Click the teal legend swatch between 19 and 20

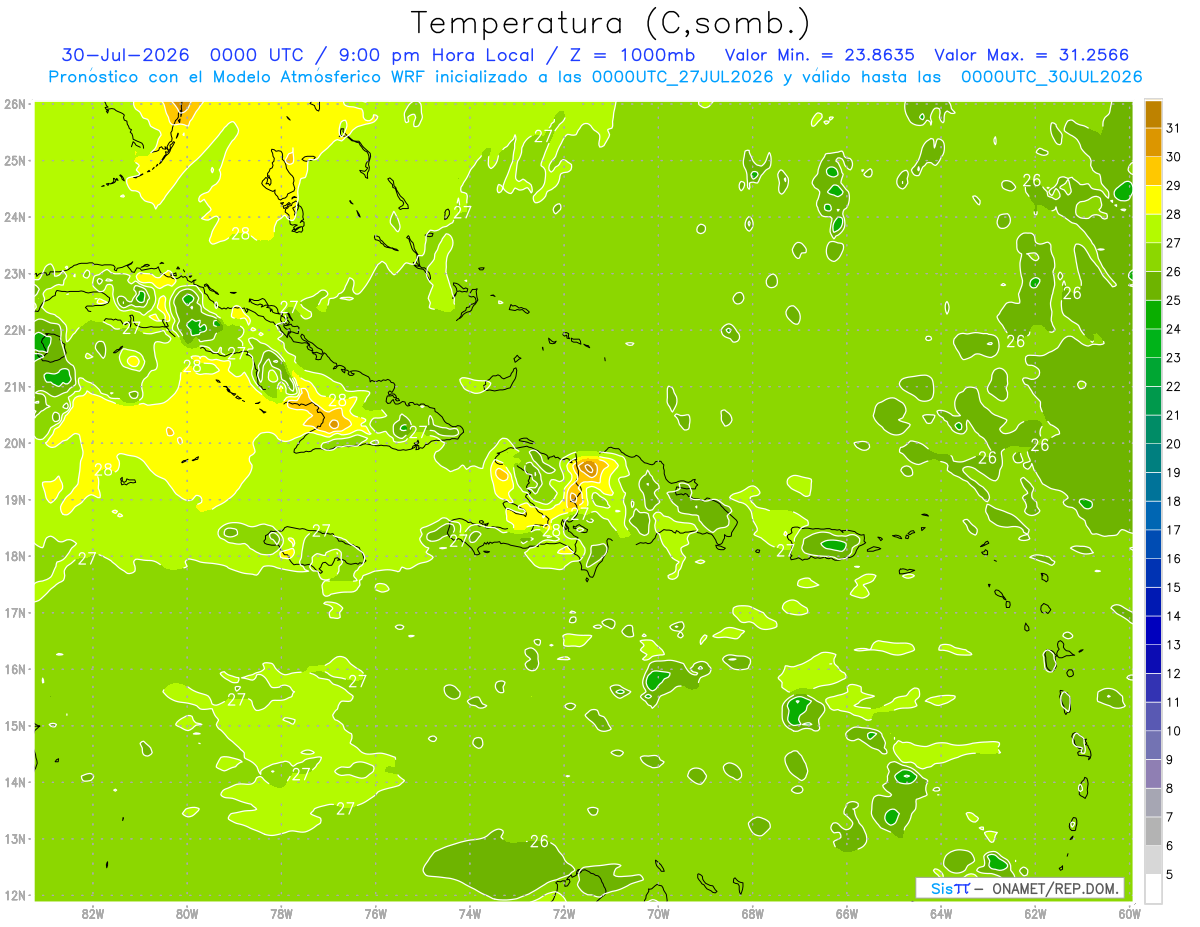pos(1153,458)
